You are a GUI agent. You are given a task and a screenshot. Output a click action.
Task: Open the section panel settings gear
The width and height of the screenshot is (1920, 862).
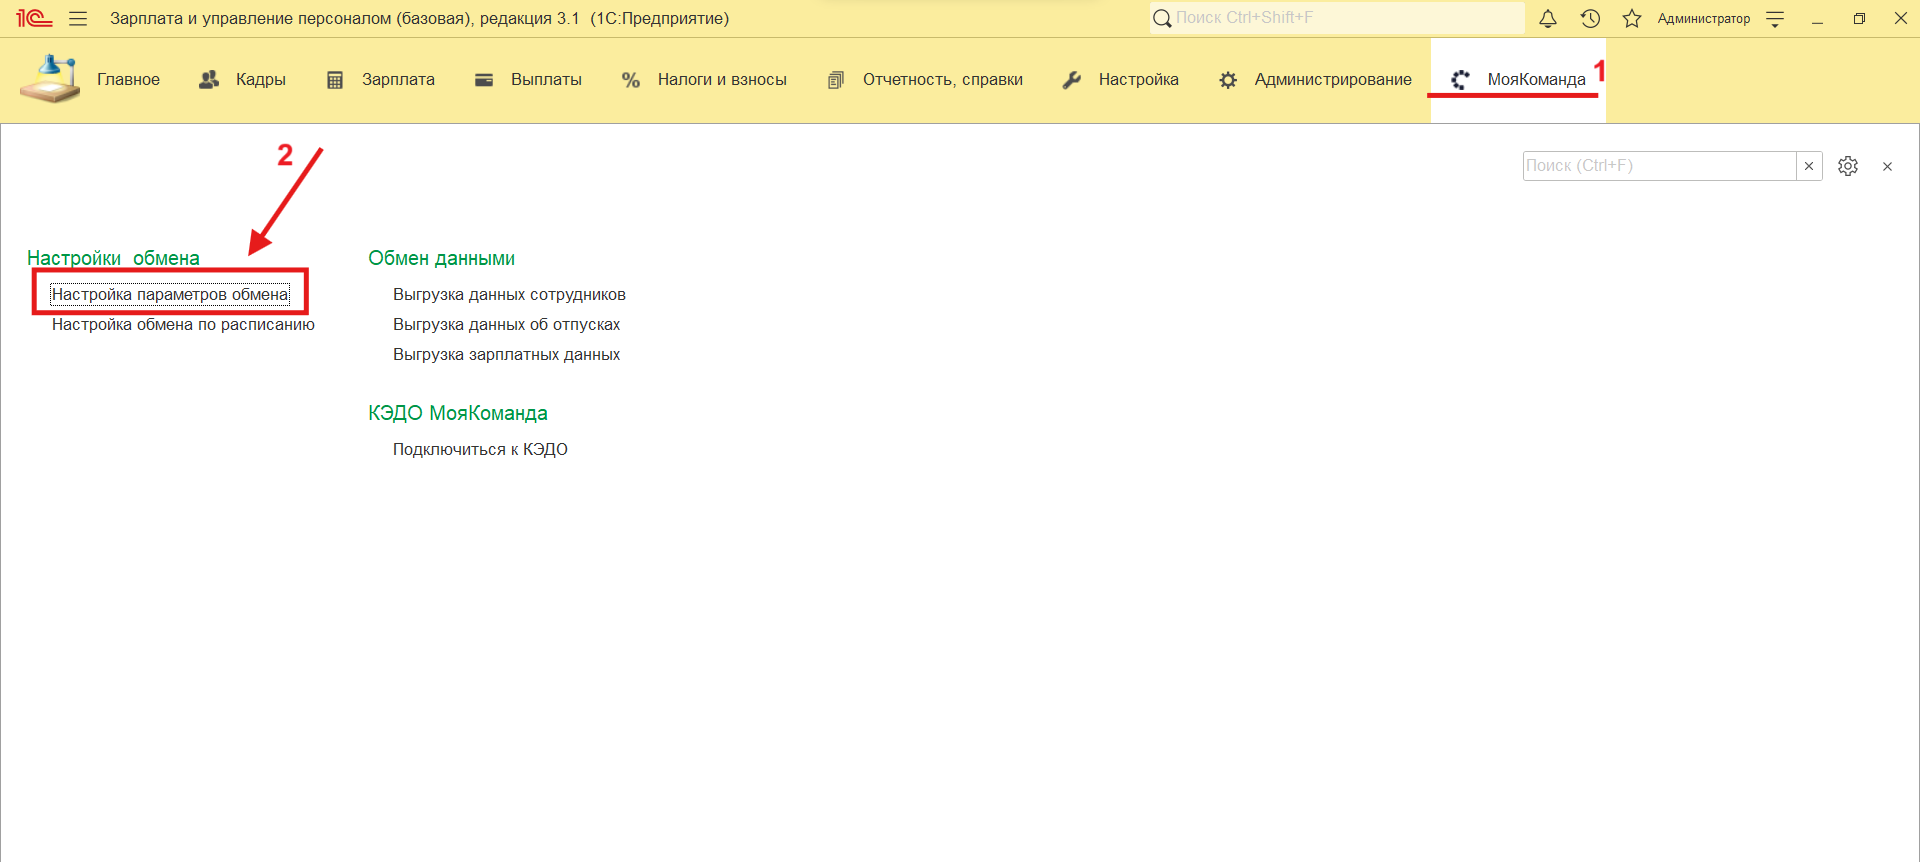tap(1847, 166)
